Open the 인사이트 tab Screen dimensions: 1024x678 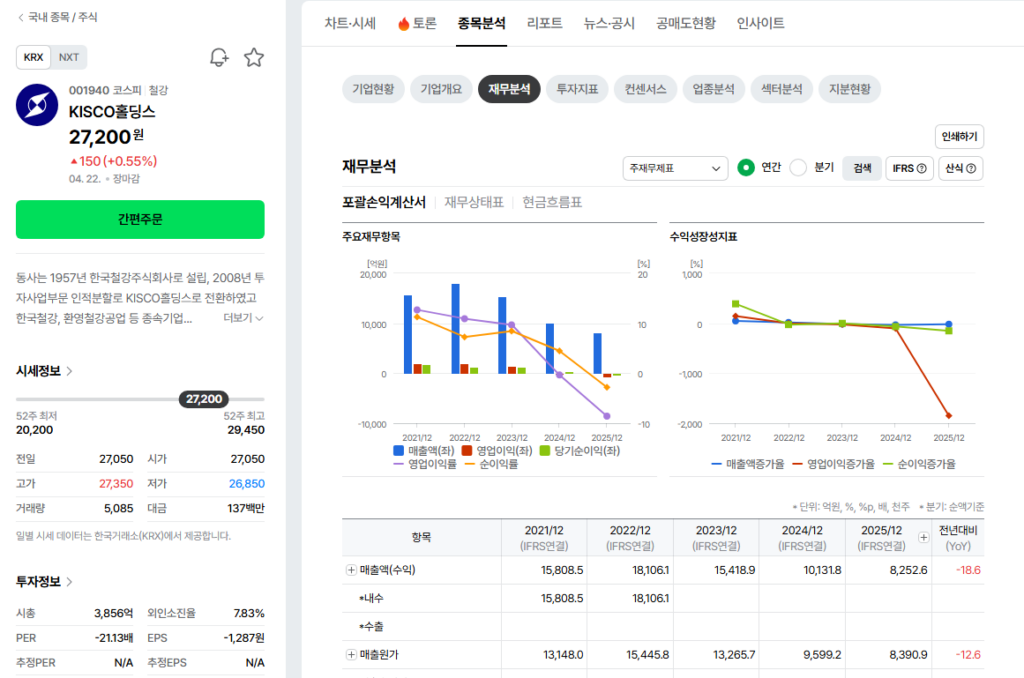[761, 24]
